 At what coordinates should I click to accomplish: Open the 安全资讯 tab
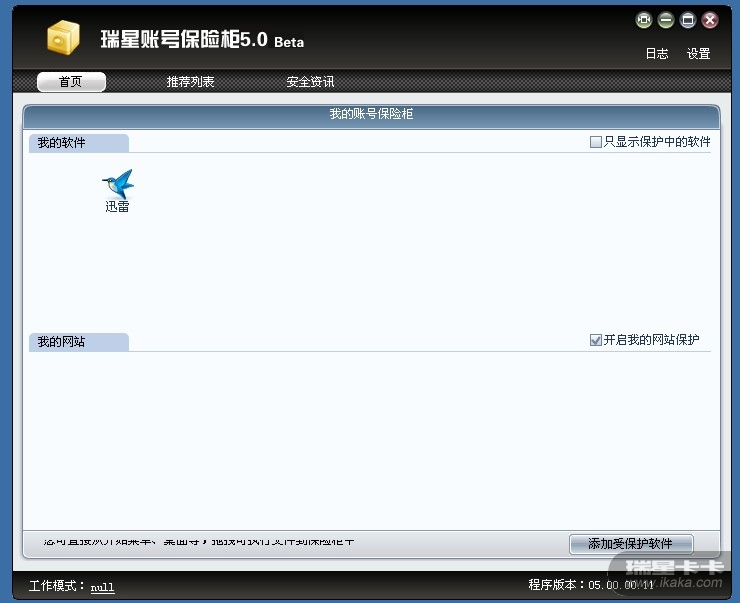[310, 82]
